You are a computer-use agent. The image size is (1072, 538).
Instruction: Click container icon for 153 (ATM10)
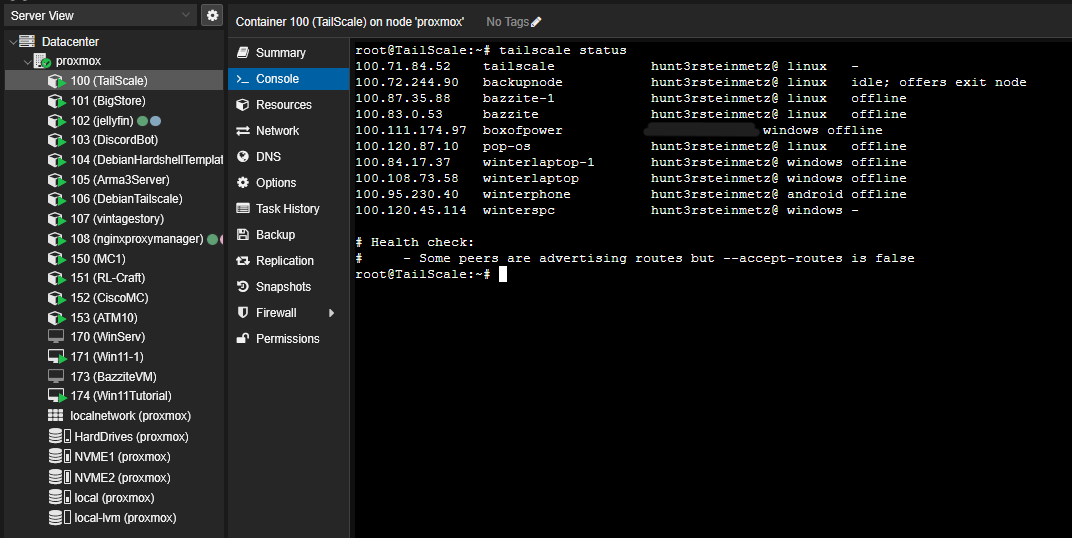tap(57, 318)
